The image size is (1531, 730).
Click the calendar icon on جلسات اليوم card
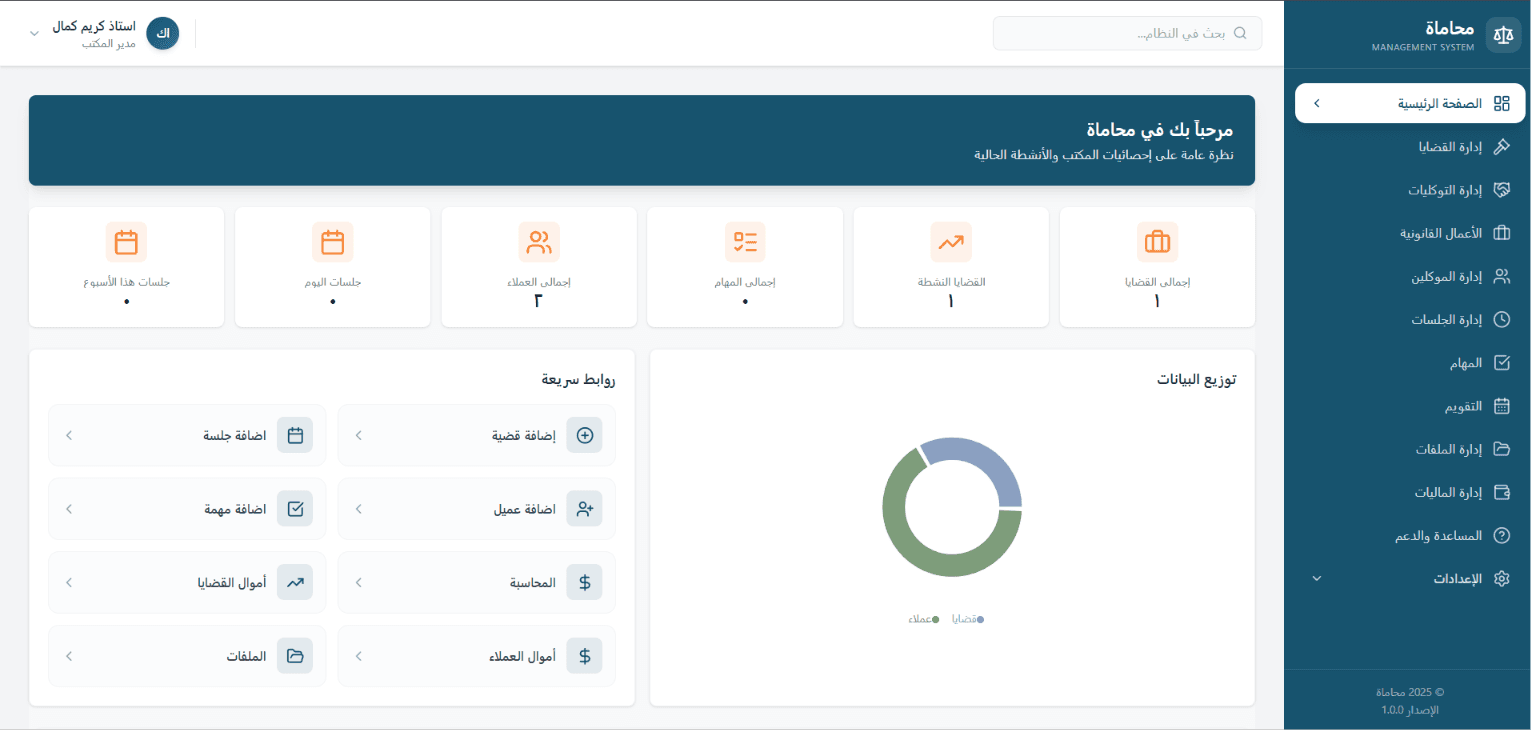tap(333, 242)
